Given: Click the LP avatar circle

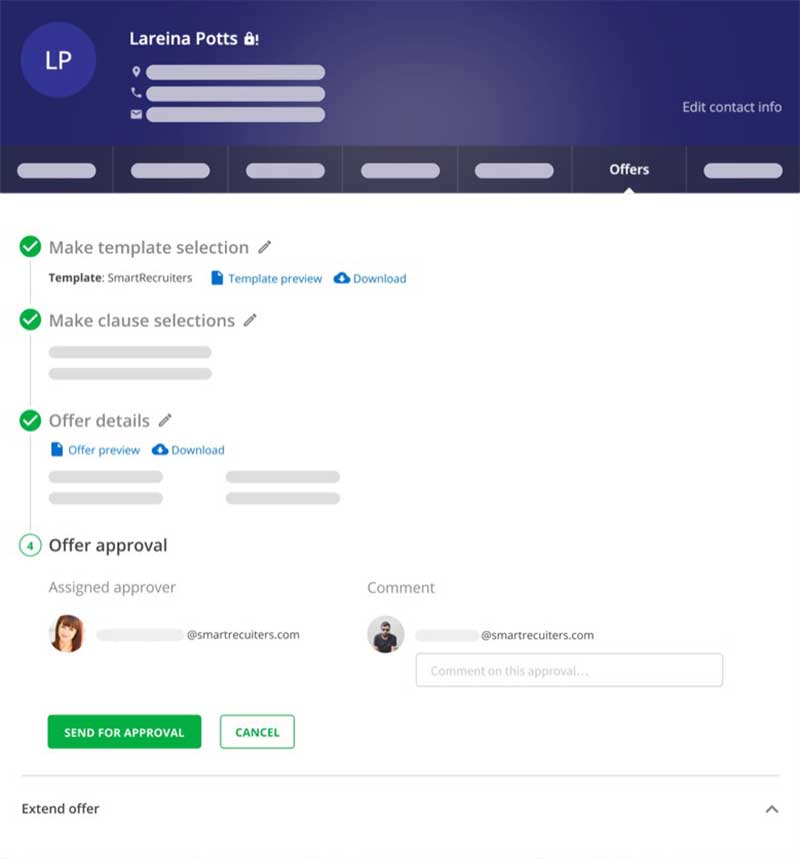Looking at the screenshot, I should point(58,60).
